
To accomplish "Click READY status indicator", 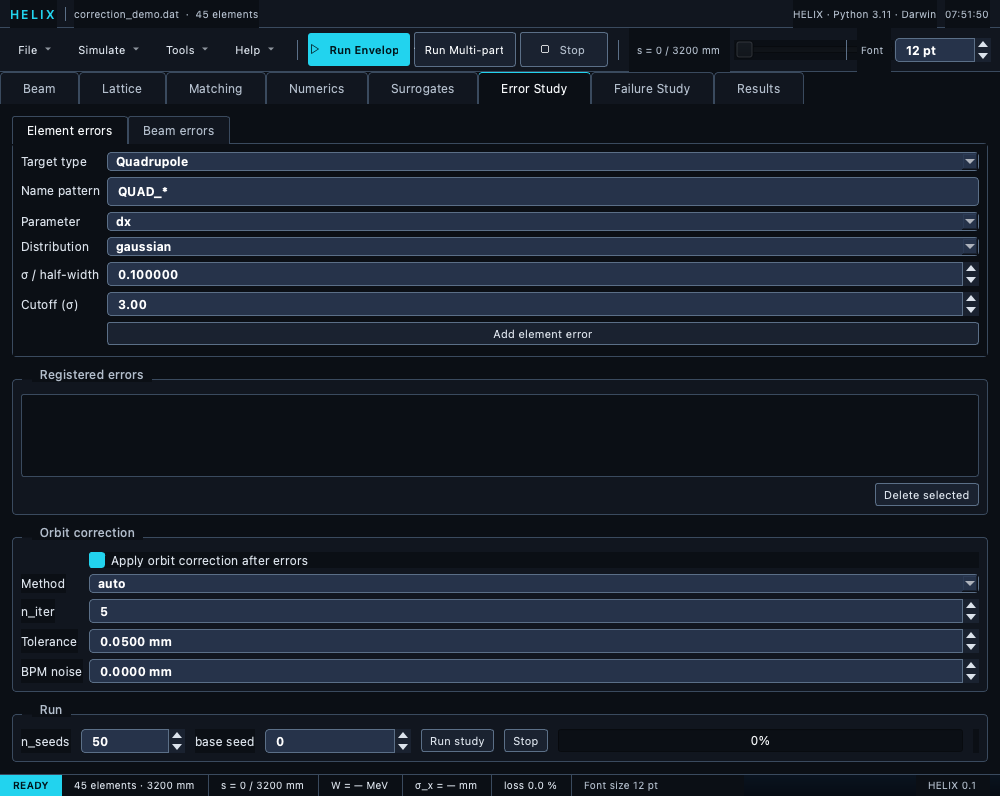I will click(x=31, y=785).
